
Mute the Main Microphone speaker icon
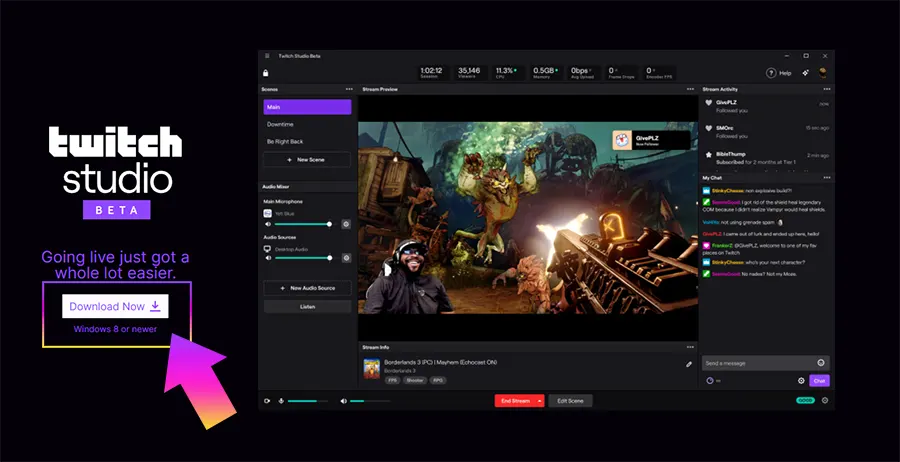pyautogui.click(x=267, y=224)
